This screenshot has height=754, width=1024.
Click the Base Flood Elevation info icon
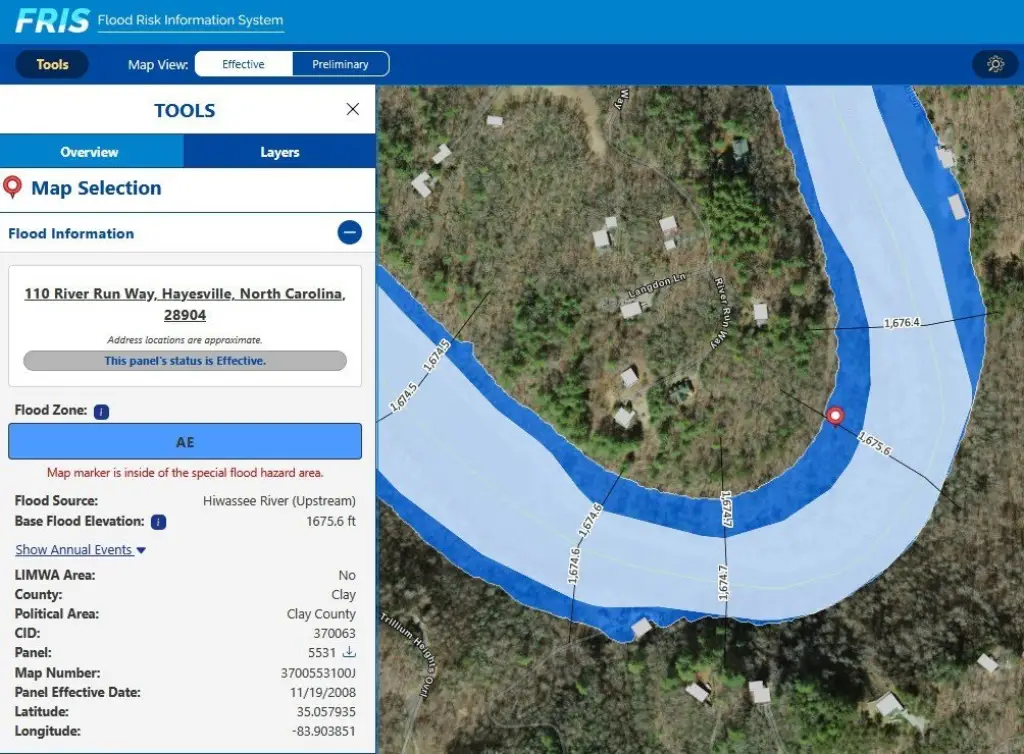point(159,522)
